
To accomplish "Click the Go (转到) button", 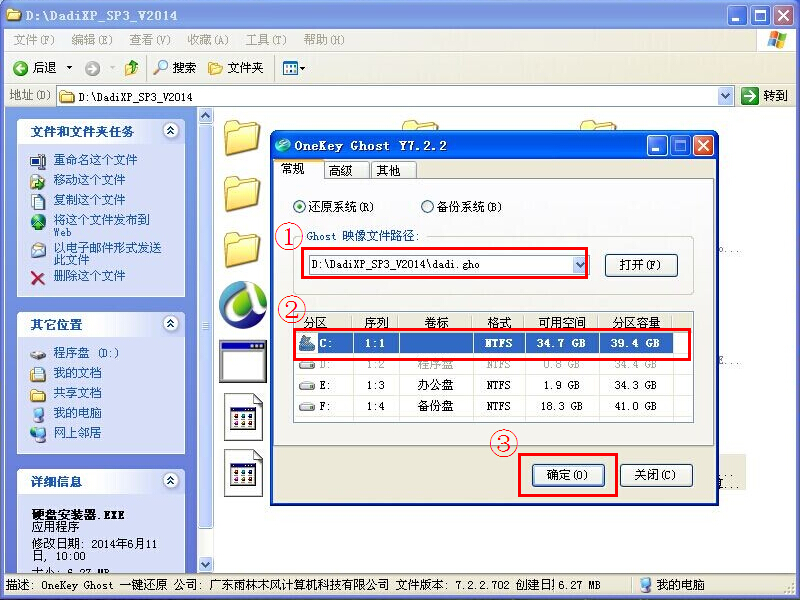I will (x=764, y=95).
